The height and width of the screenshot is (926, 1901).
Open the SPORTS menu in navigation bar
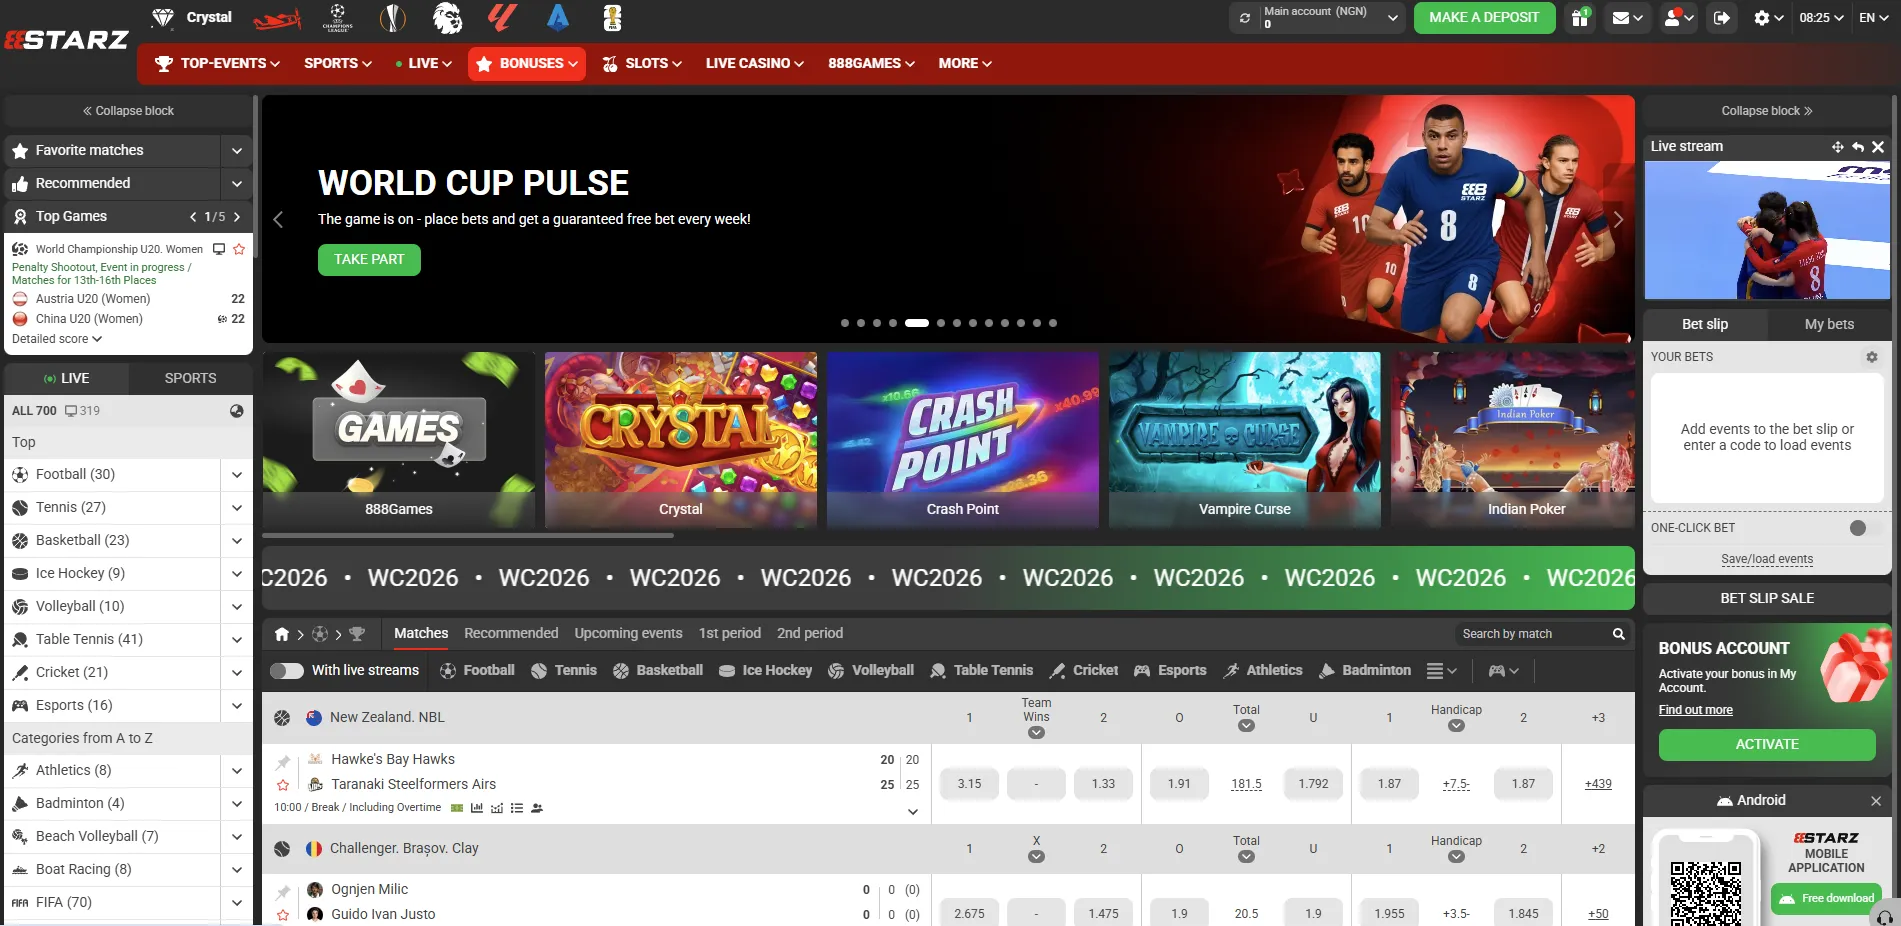tap(338, 63)
